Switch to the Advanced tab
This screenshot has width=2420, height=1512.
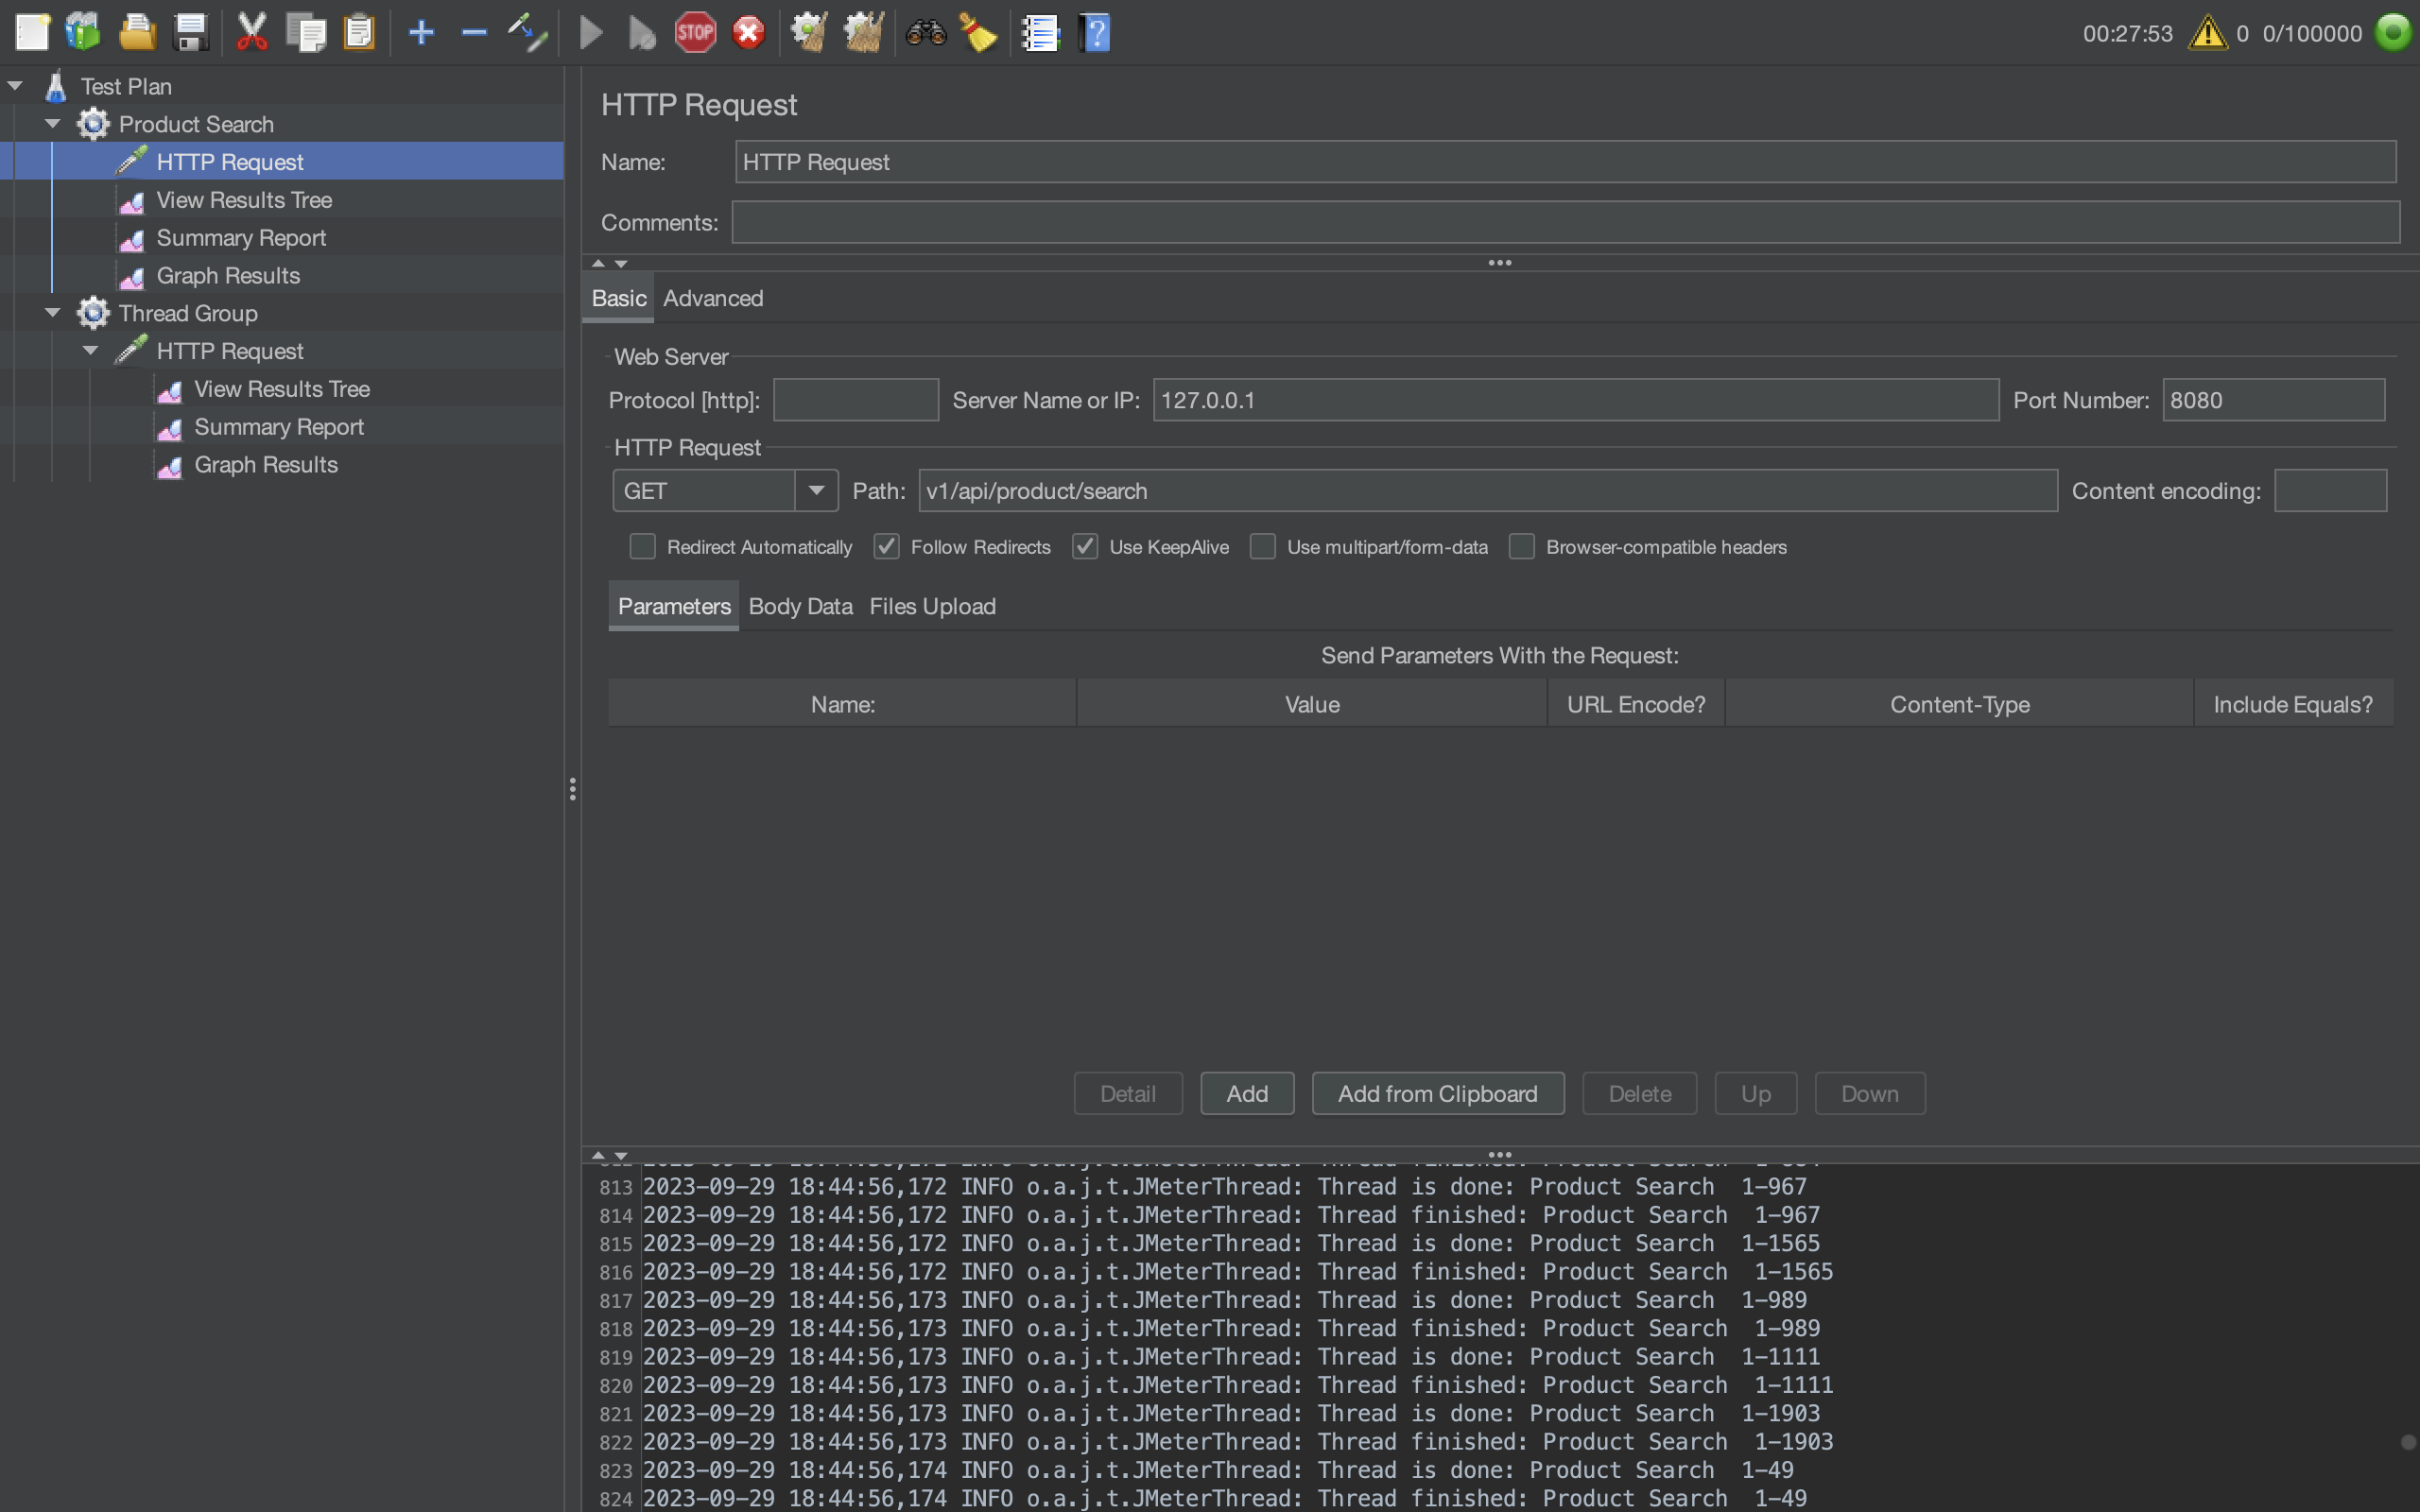coord(713,298)
